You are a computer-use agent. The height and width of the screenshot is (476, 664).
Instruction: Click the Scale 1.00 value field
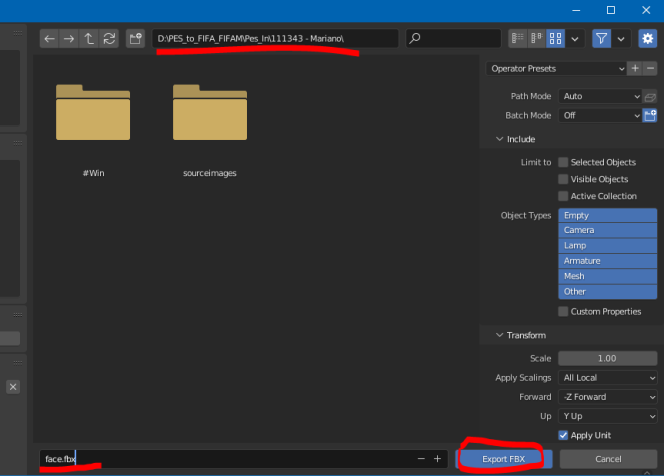608,359
